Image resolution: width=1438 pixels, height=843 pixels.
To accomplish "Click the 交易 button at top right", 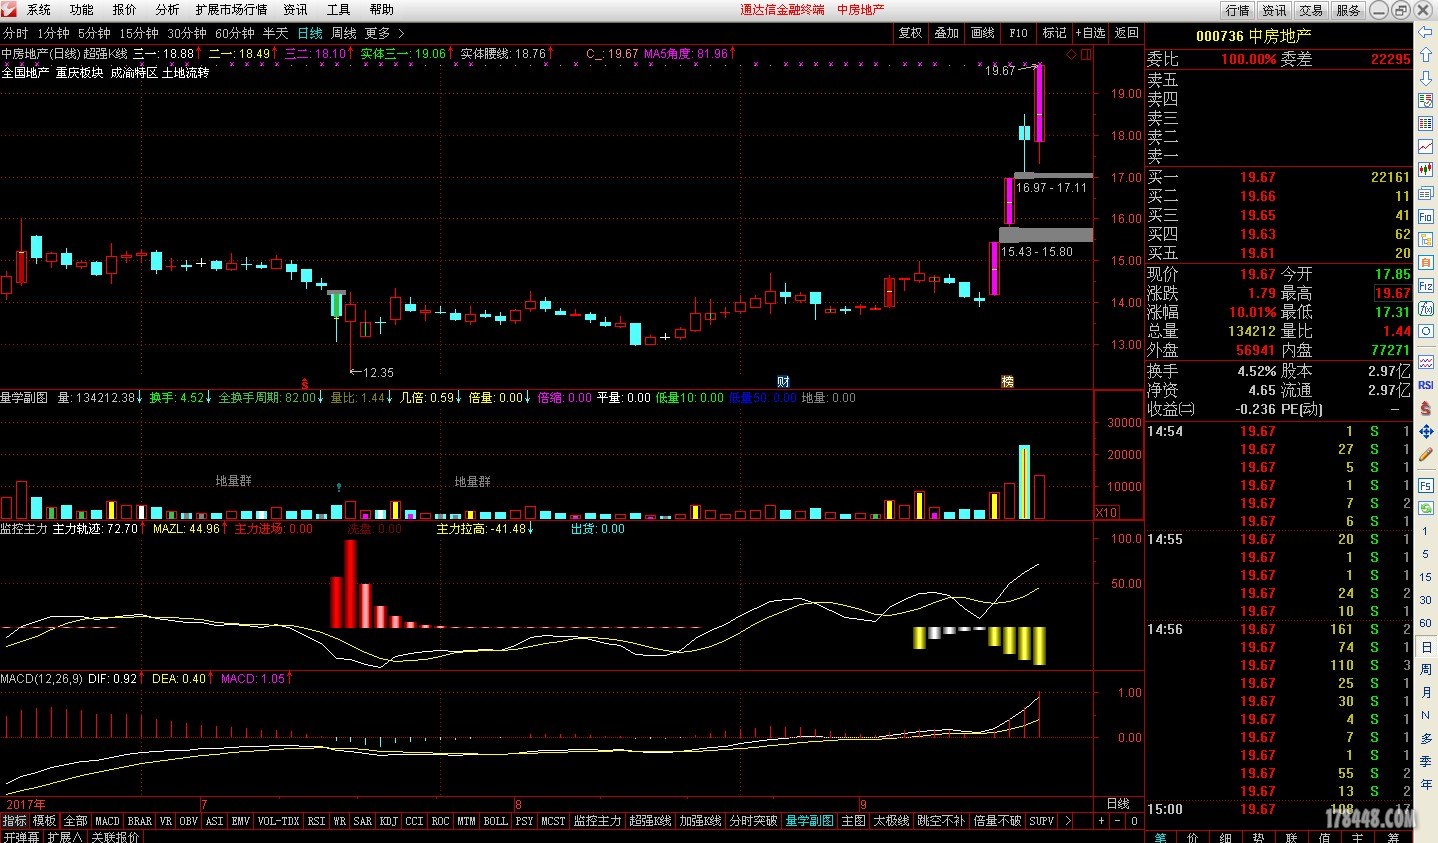I will coord(1311,10).
